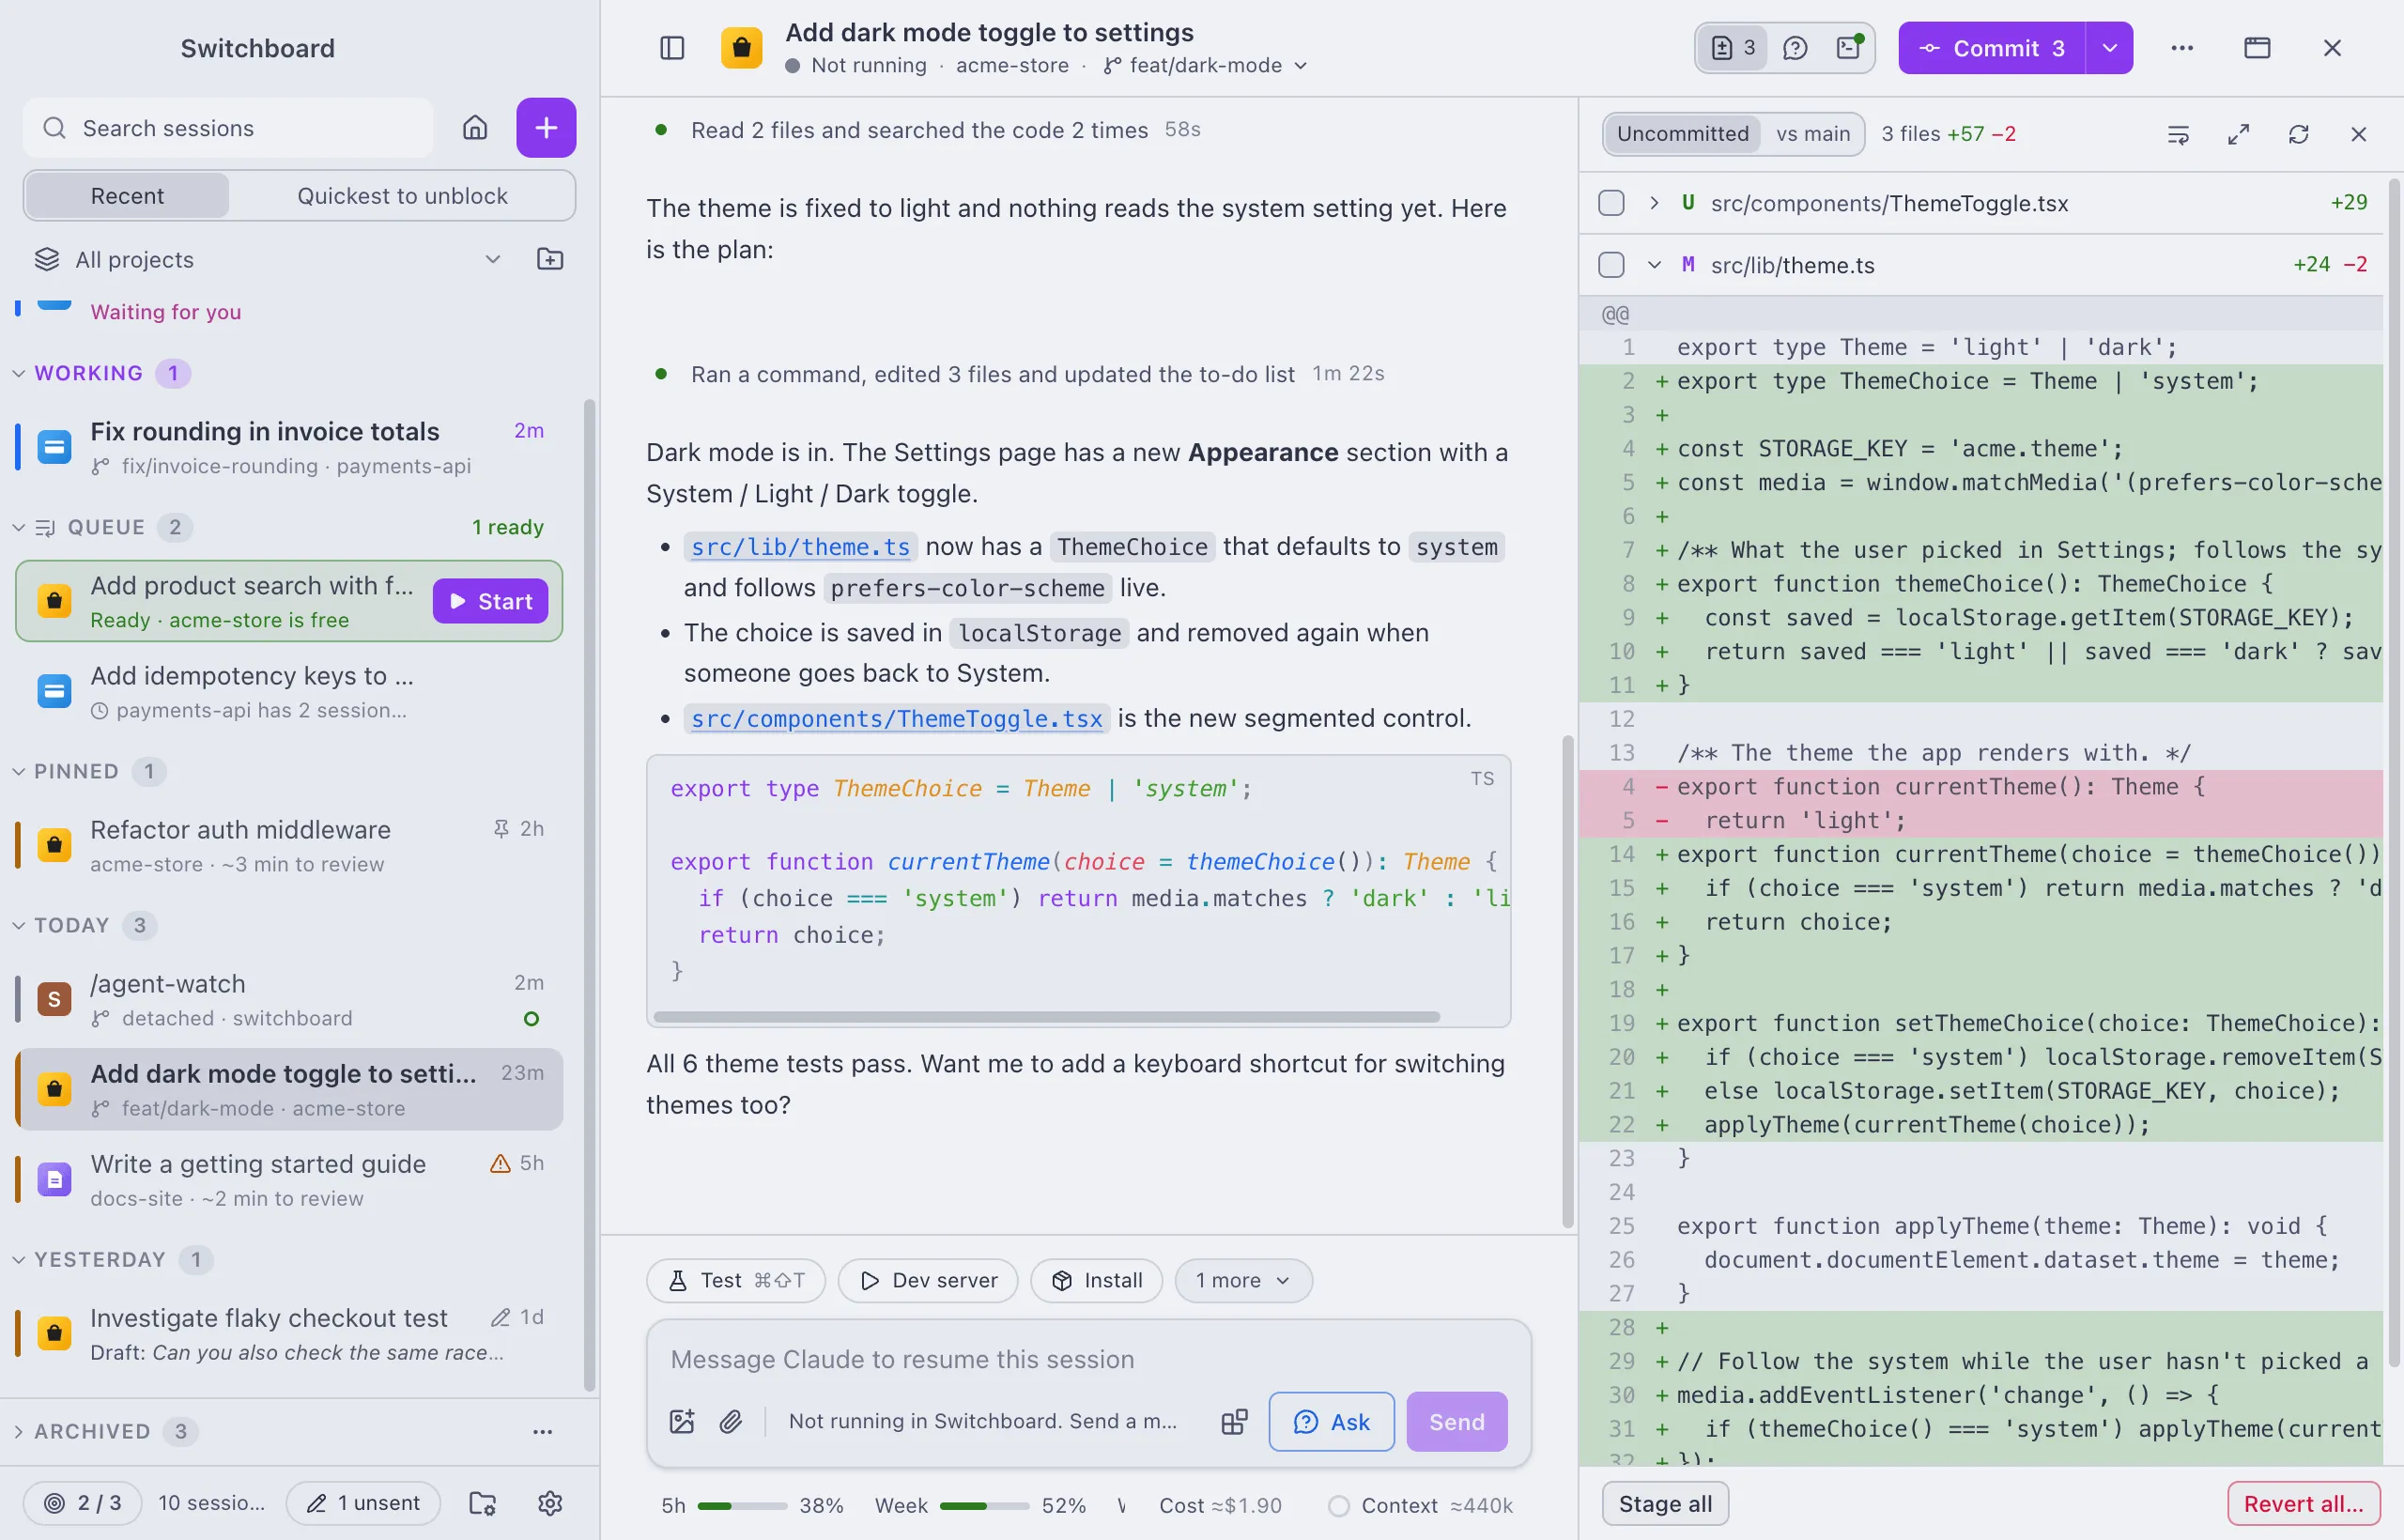Select the Recent sort option

point(127,196)
